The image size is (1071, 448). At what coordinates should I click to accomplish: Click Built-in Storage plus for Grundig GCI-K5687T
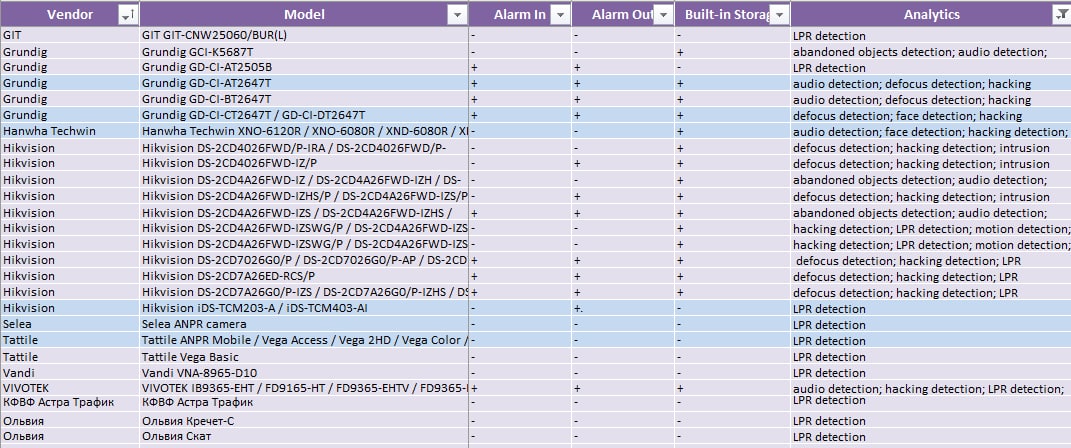[732, 51]
